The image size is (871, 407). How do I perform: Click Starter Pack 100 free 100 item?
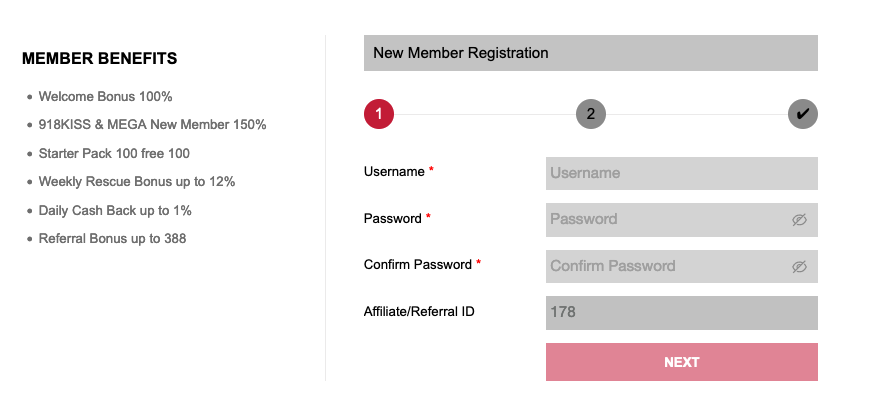(114, 153)
